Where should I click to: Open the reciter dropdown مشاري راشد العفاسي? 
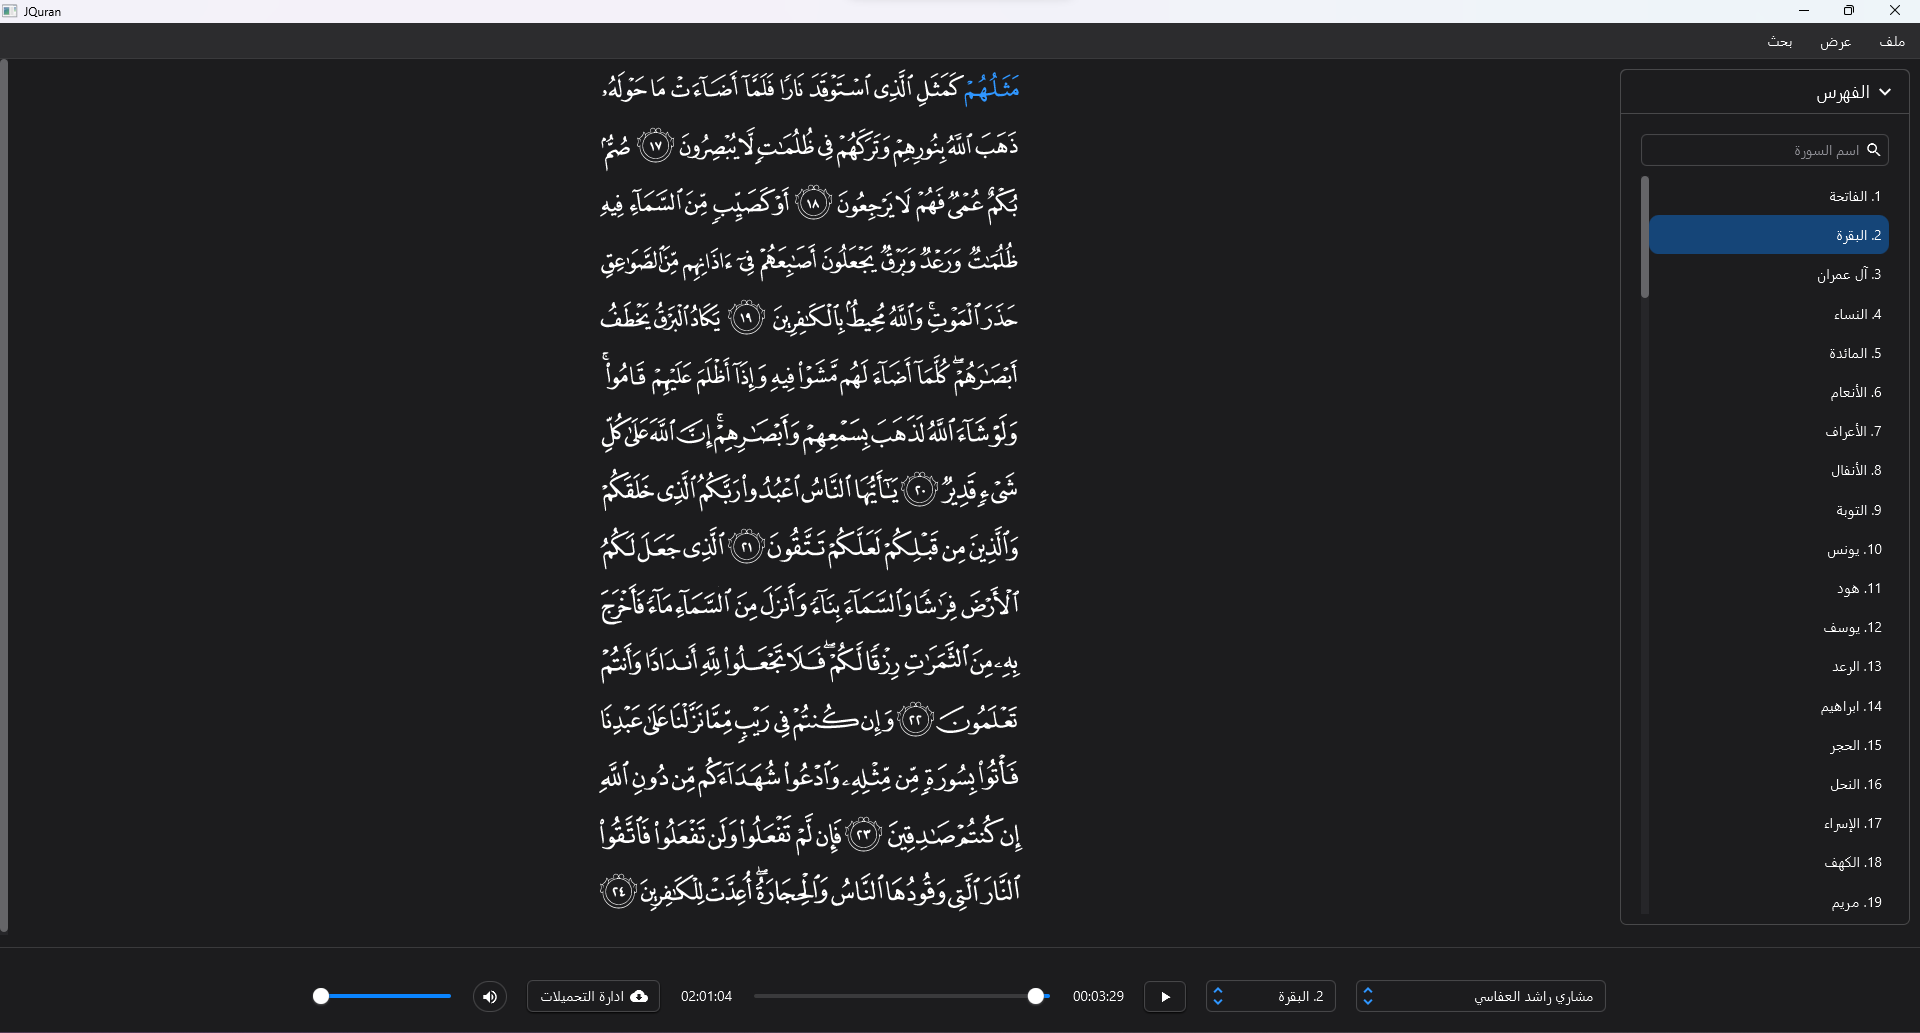(1481, 997)
